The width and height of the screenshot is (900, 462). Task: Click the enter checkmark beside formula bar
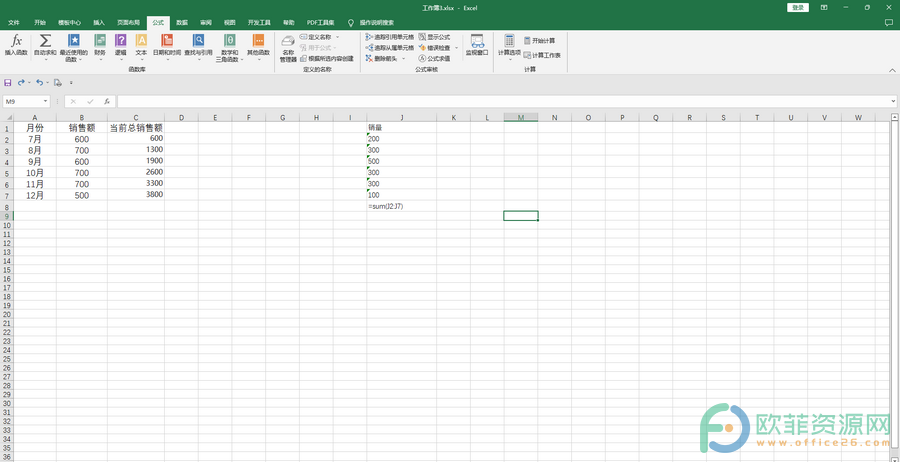(90, 102)
